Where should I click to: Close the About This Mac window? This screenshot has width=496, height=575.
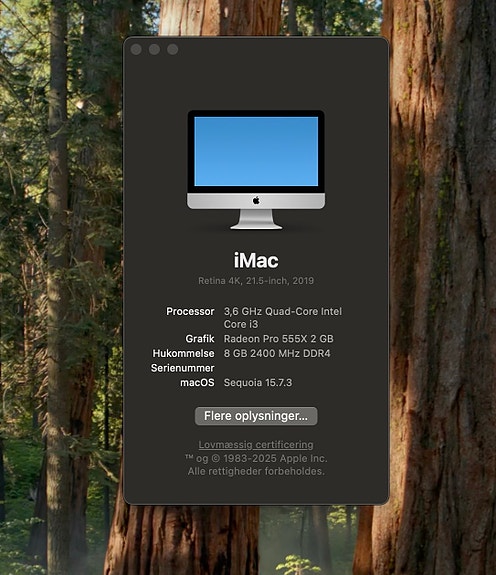click(x=136, y=49)
